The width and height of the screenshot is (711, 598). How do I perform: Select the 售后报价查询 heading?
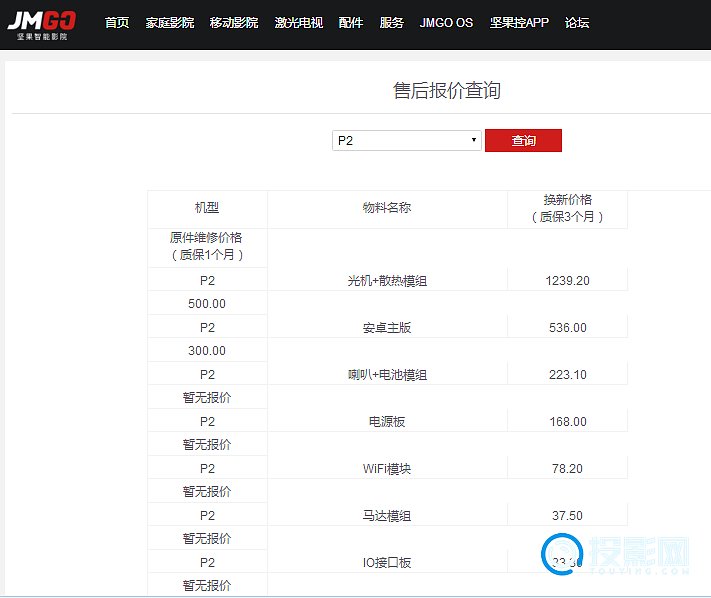(447, 90)
